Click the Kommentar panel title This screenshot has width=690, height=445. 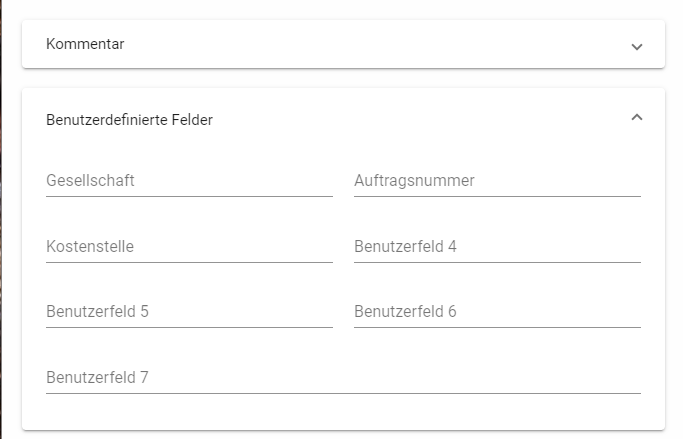point(85,44)
